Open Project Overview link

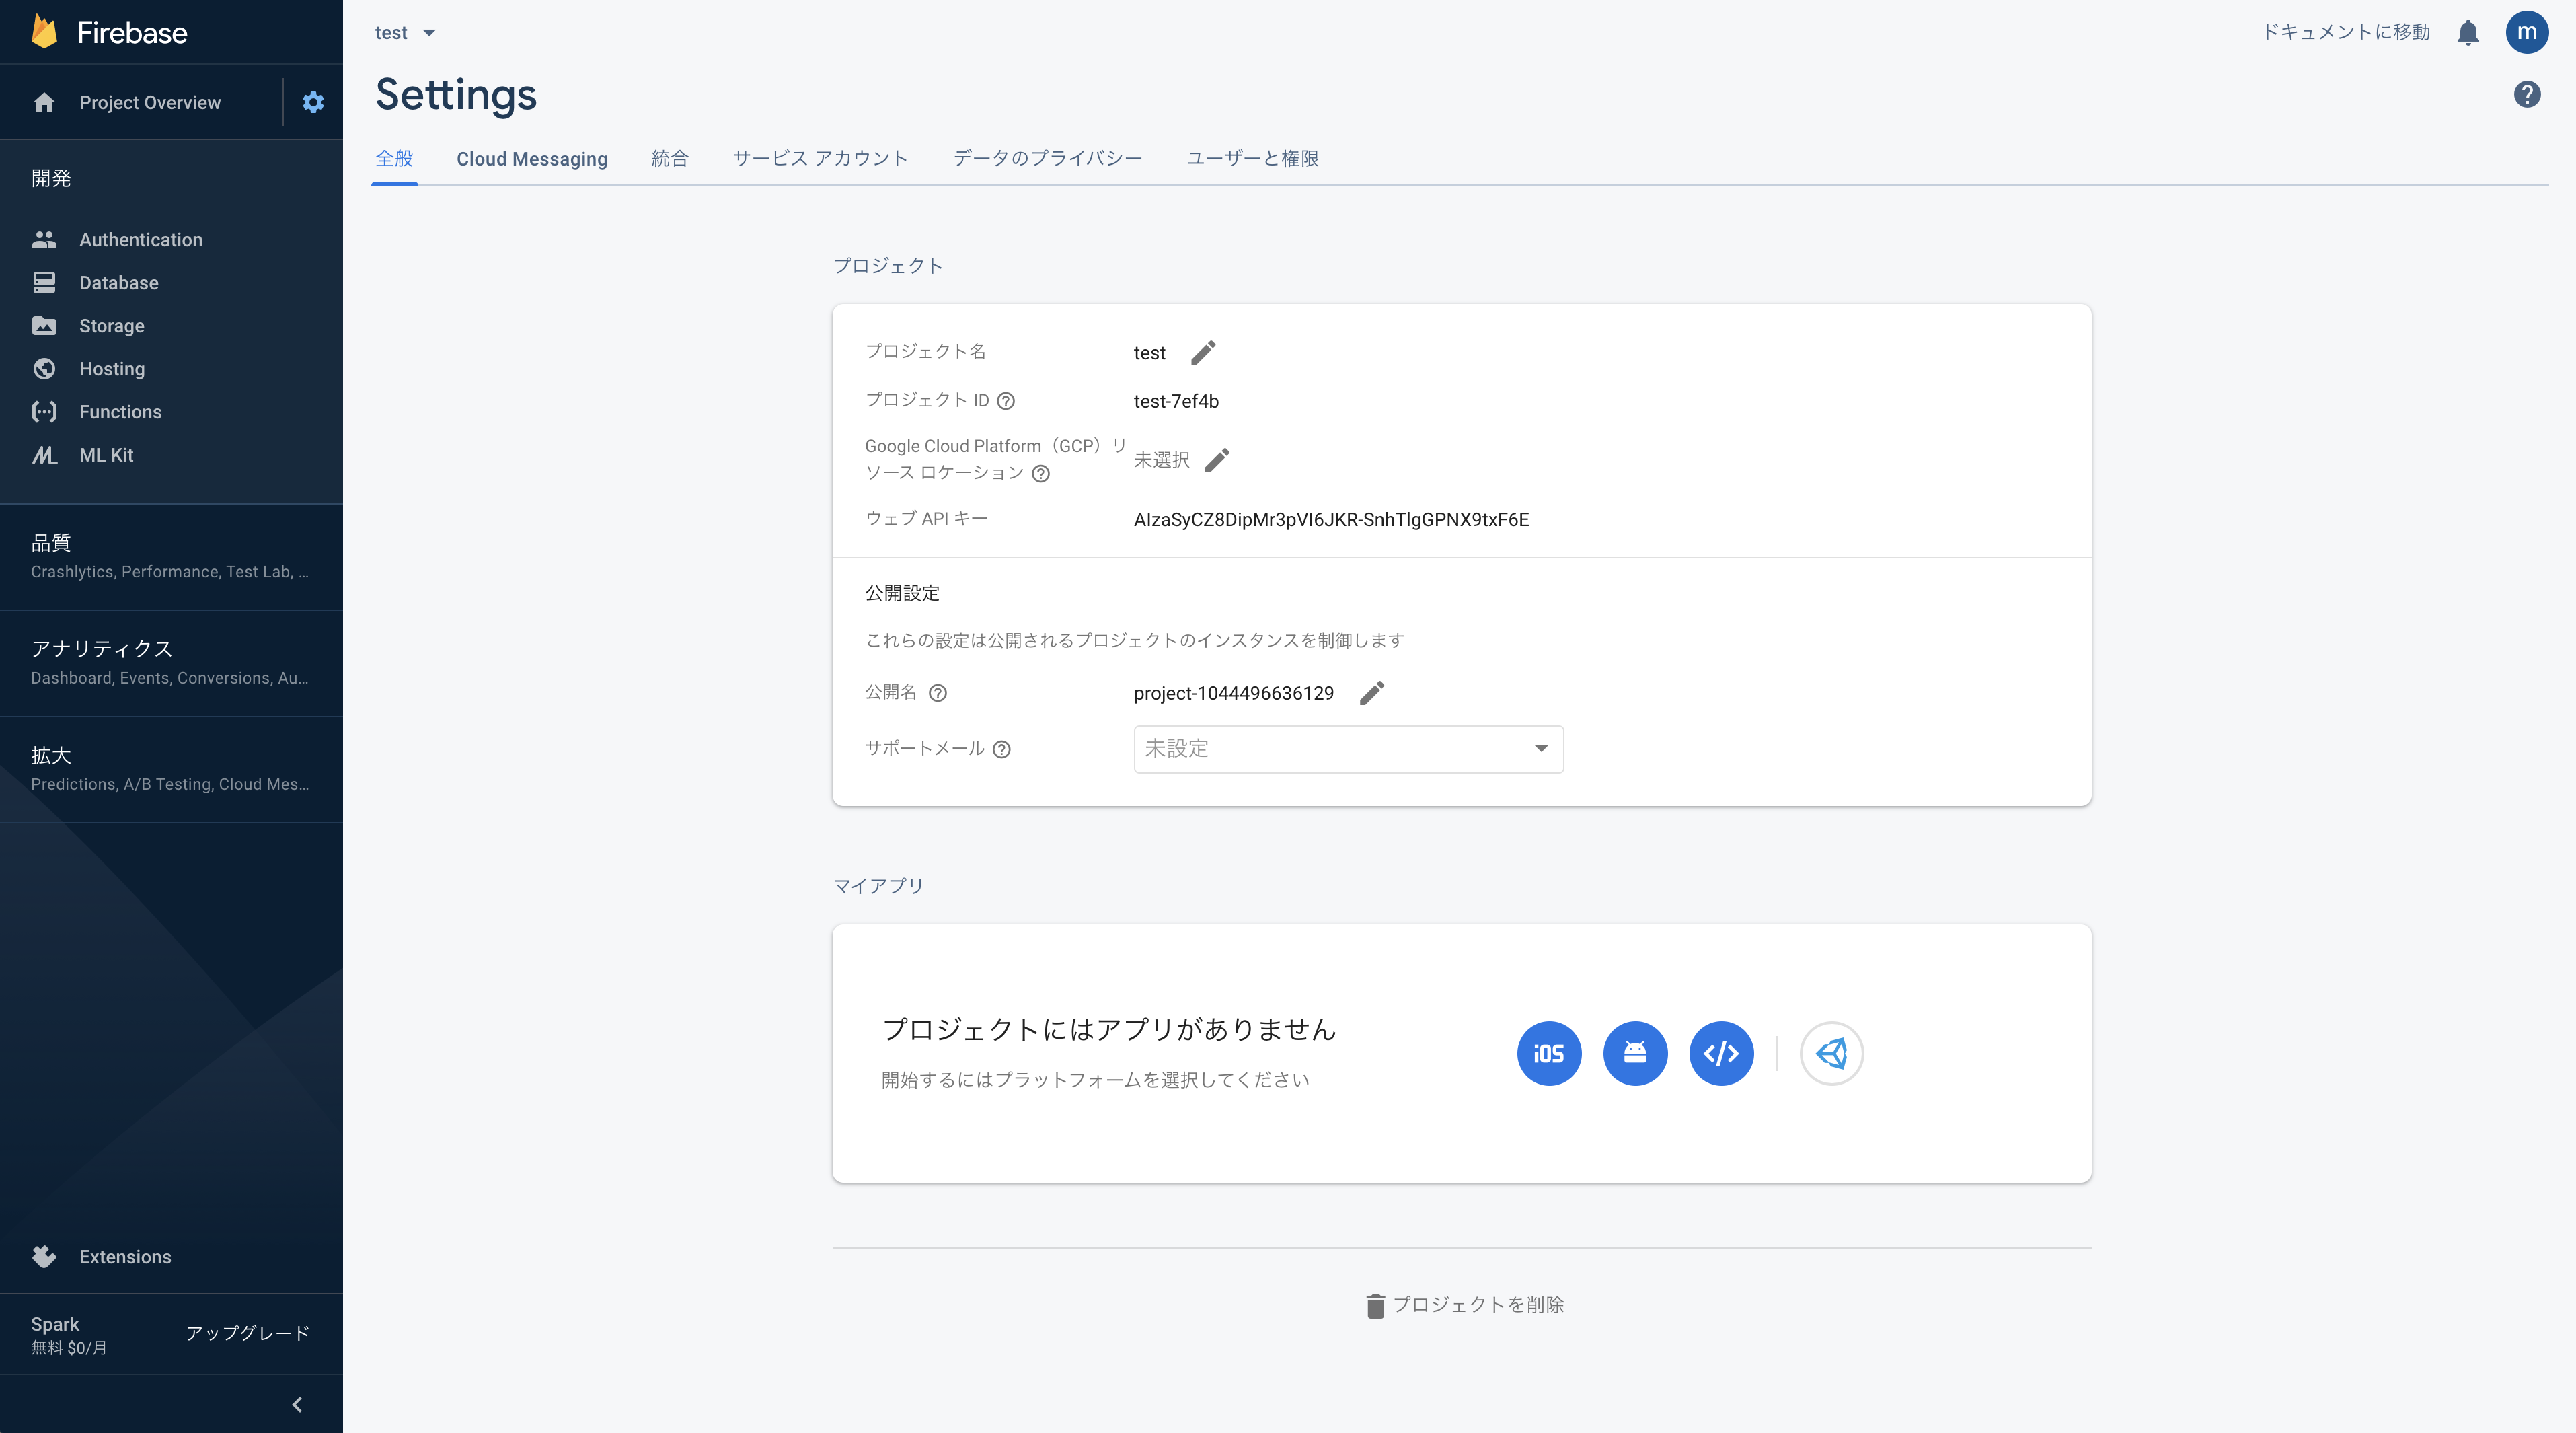[x=150, y=102]
